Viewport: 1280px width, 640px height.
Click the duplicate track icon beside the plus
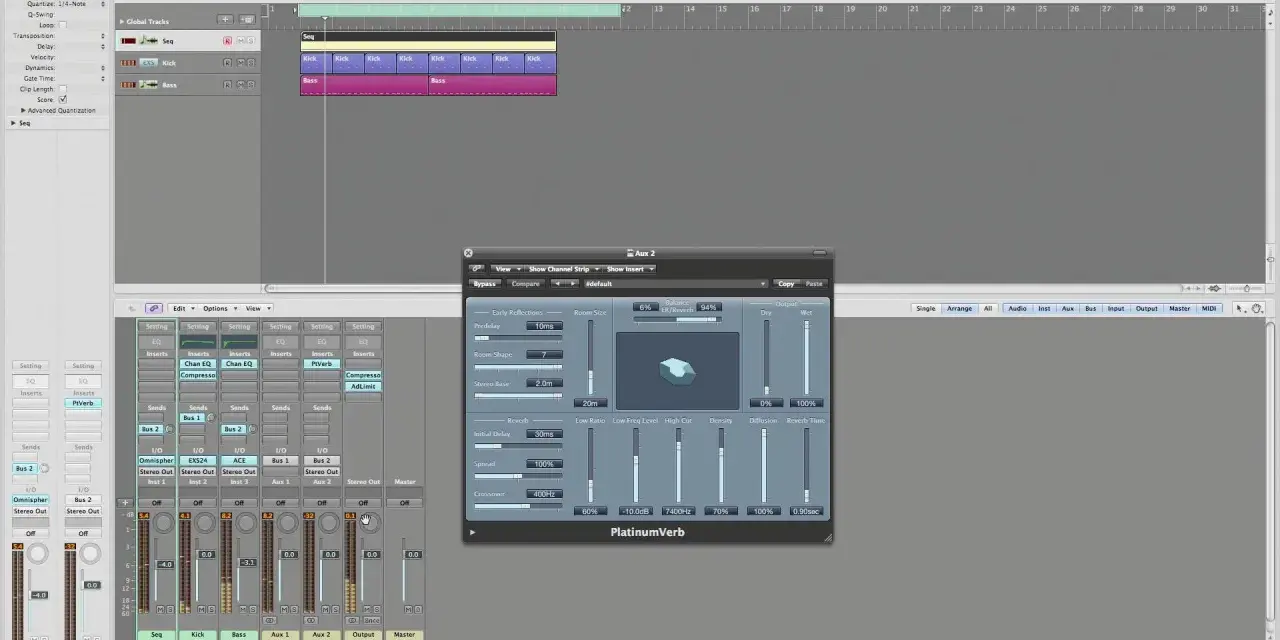247,19
